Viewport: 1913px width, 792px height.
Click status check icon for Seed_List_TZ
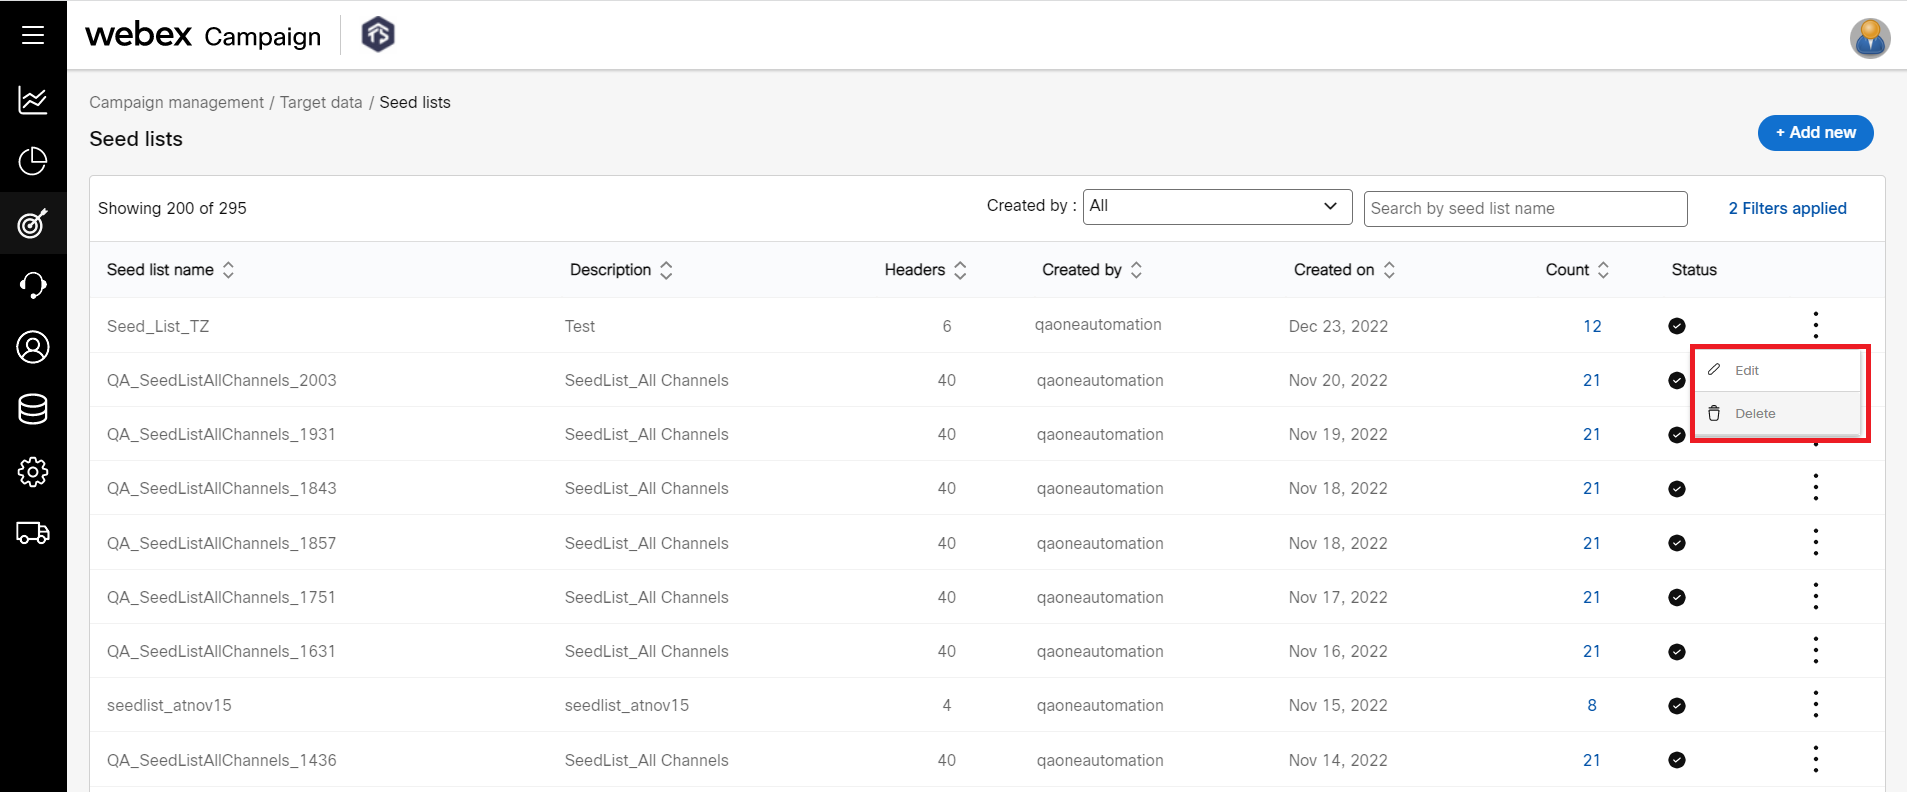[1677, 326]
